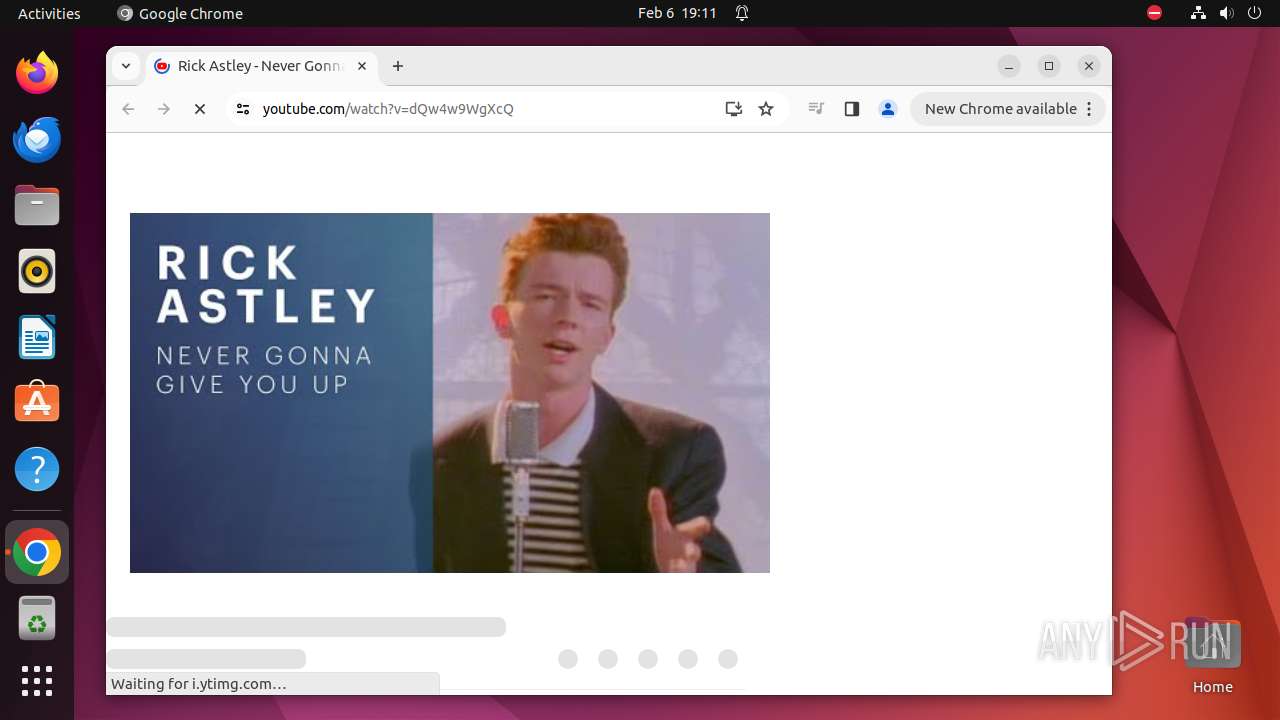Stop loading the page
This screenshot has width=1280, height=720.
[200, 109]
